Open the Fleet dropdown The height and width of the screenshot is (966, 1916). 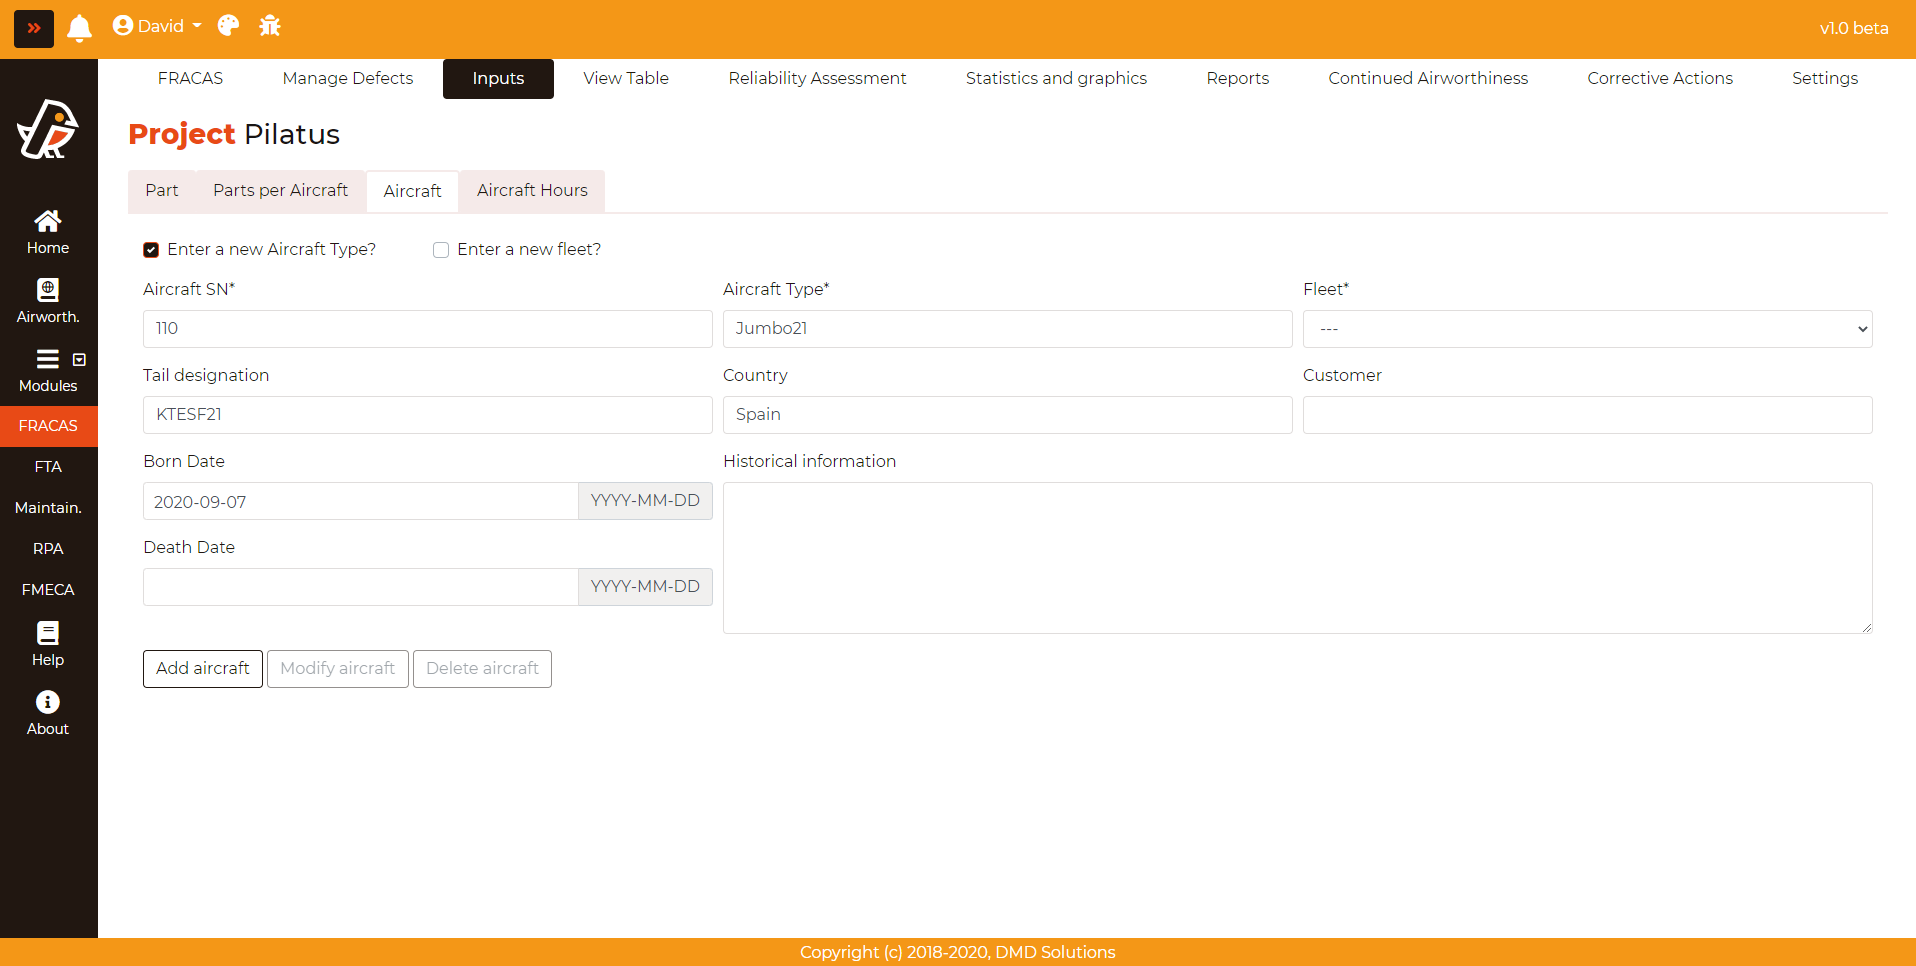point(1587,329)
